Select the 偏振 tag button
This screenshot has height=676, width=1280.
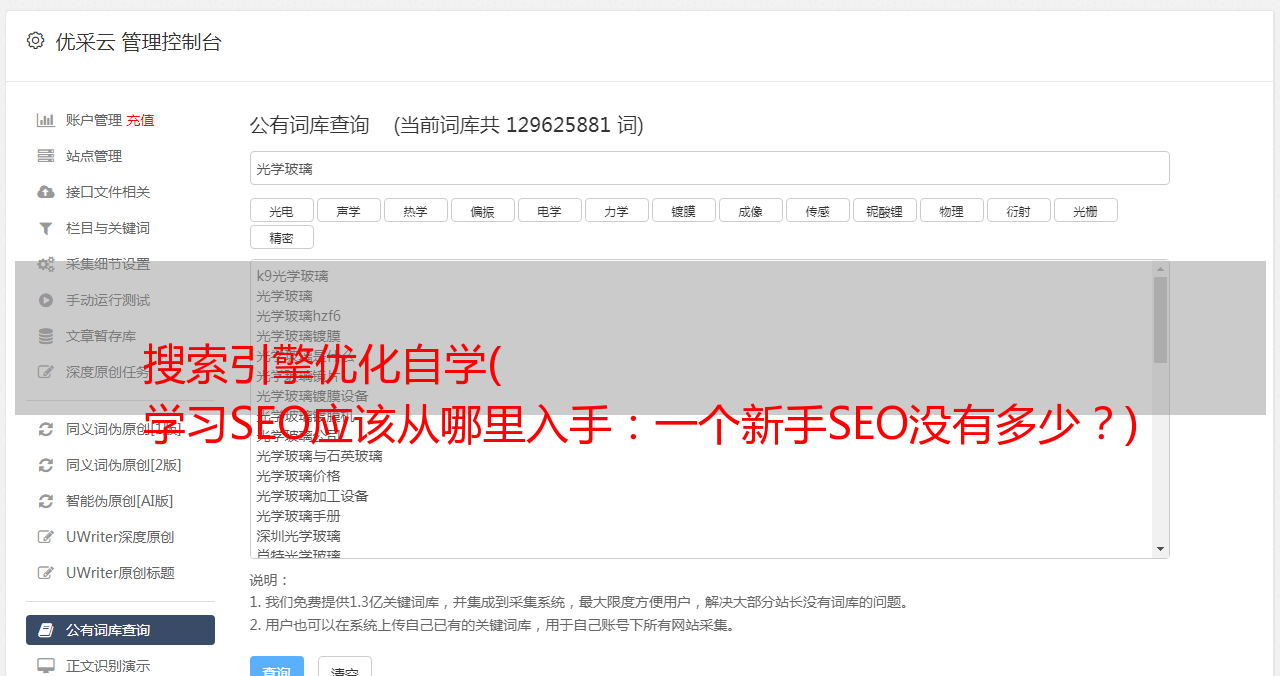[x=482, y=210]
